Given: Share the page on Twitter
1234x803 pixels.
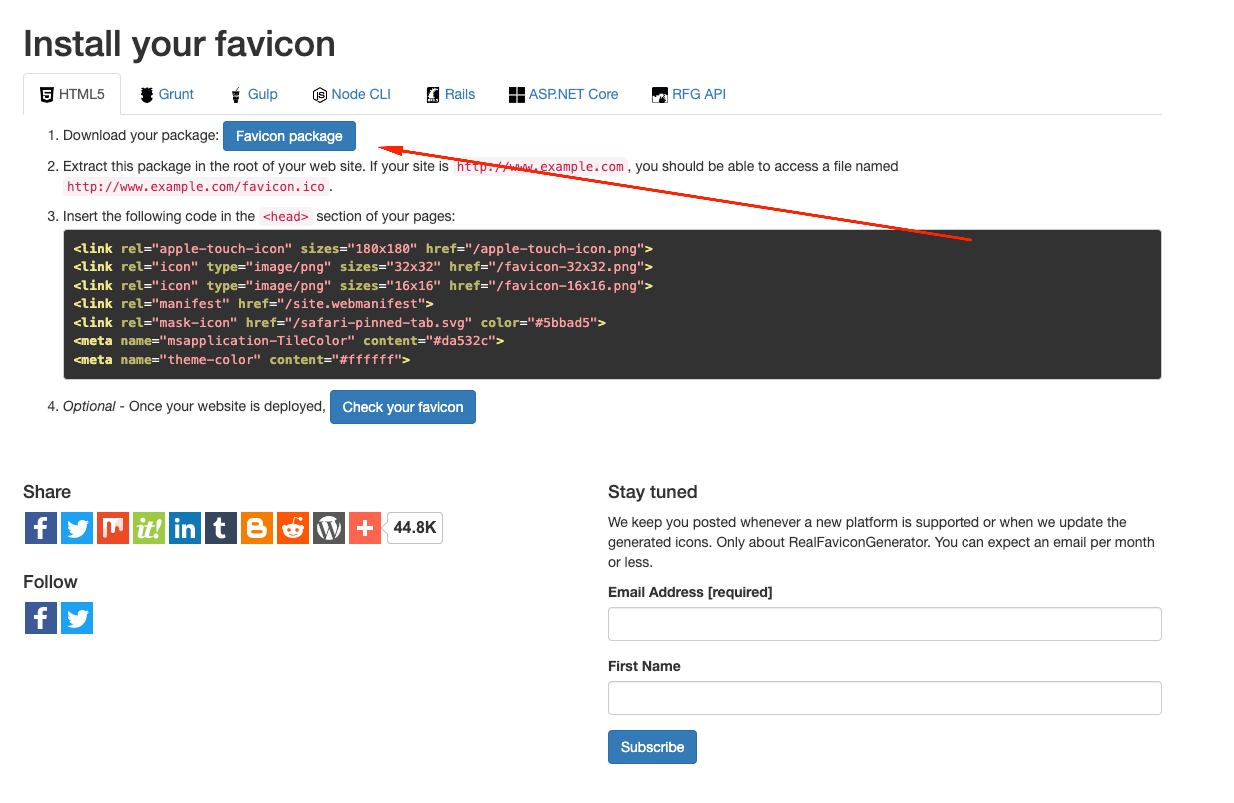Looking at the screenshot, I should click(77, 528).
